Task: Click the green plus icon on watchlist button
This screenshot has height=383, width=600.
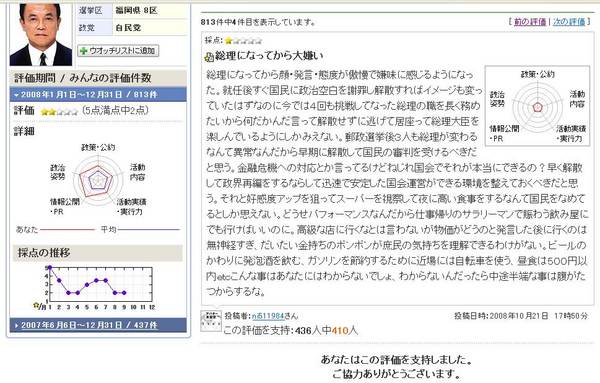Action: click(84, 51)
